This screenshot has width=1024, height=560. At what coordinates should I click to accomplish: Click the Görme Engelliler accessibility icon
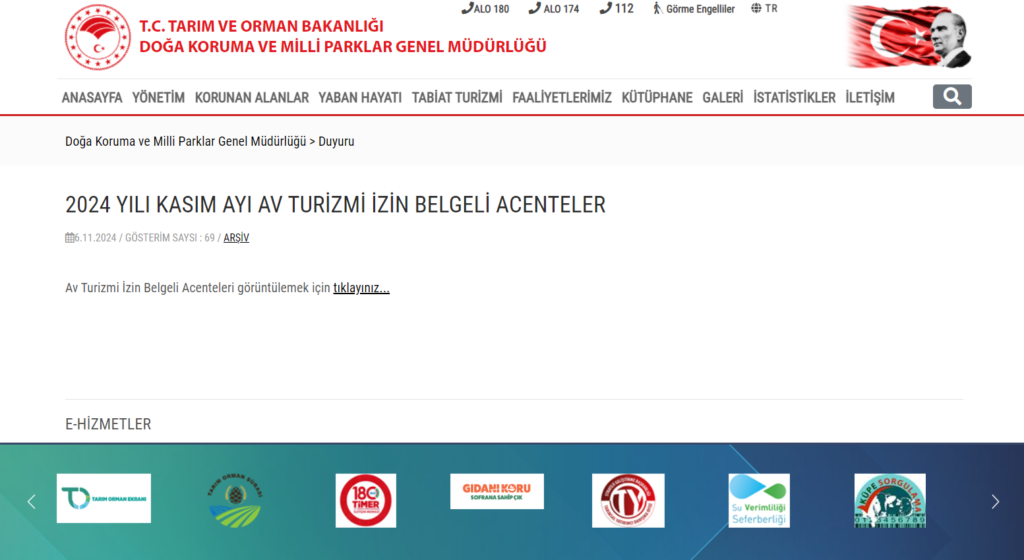tap(658, 8)
